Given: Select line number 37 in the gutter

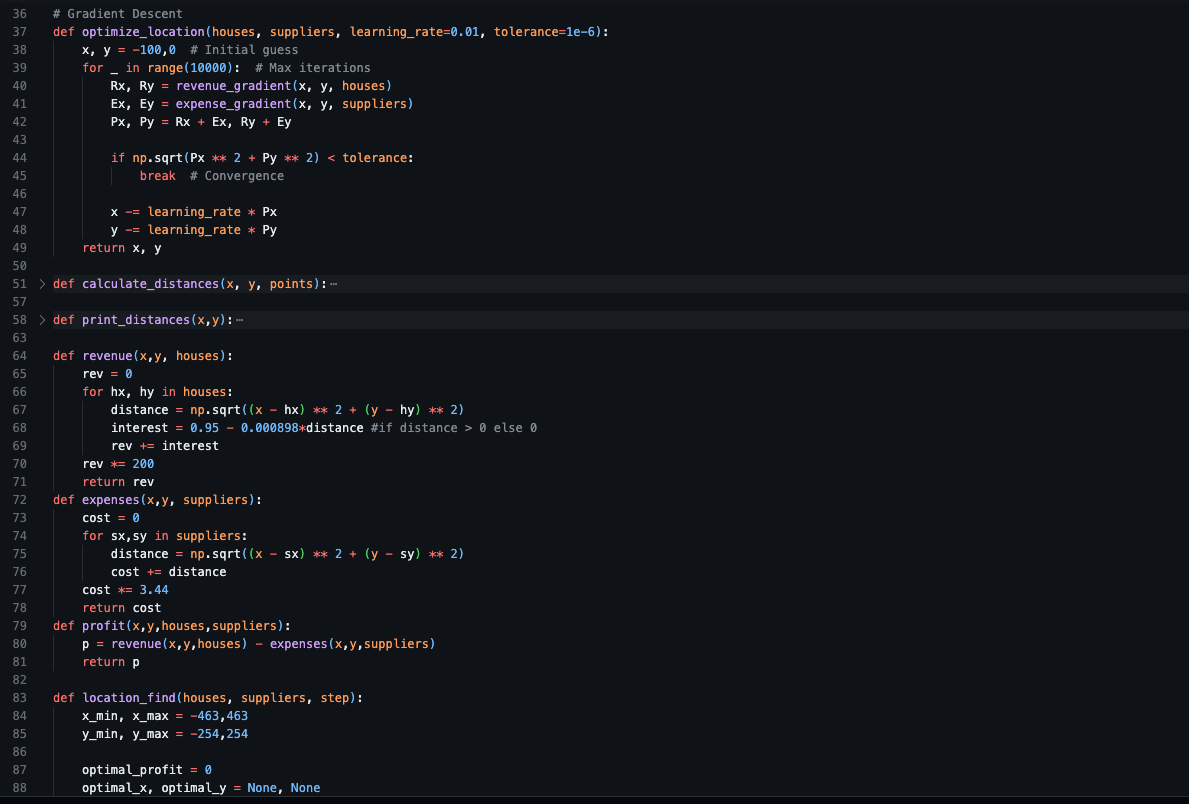Looking at the screenshot, I should pos(19,32).
